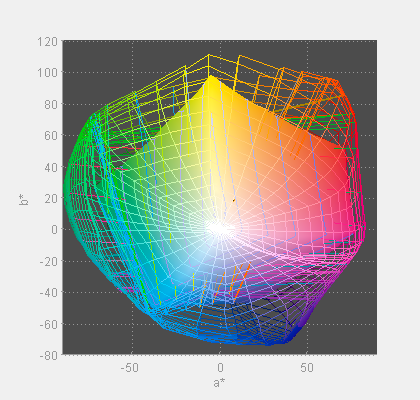Click the 100 tick label on the b* axis
Screen dimensions: 420x400
47,73
